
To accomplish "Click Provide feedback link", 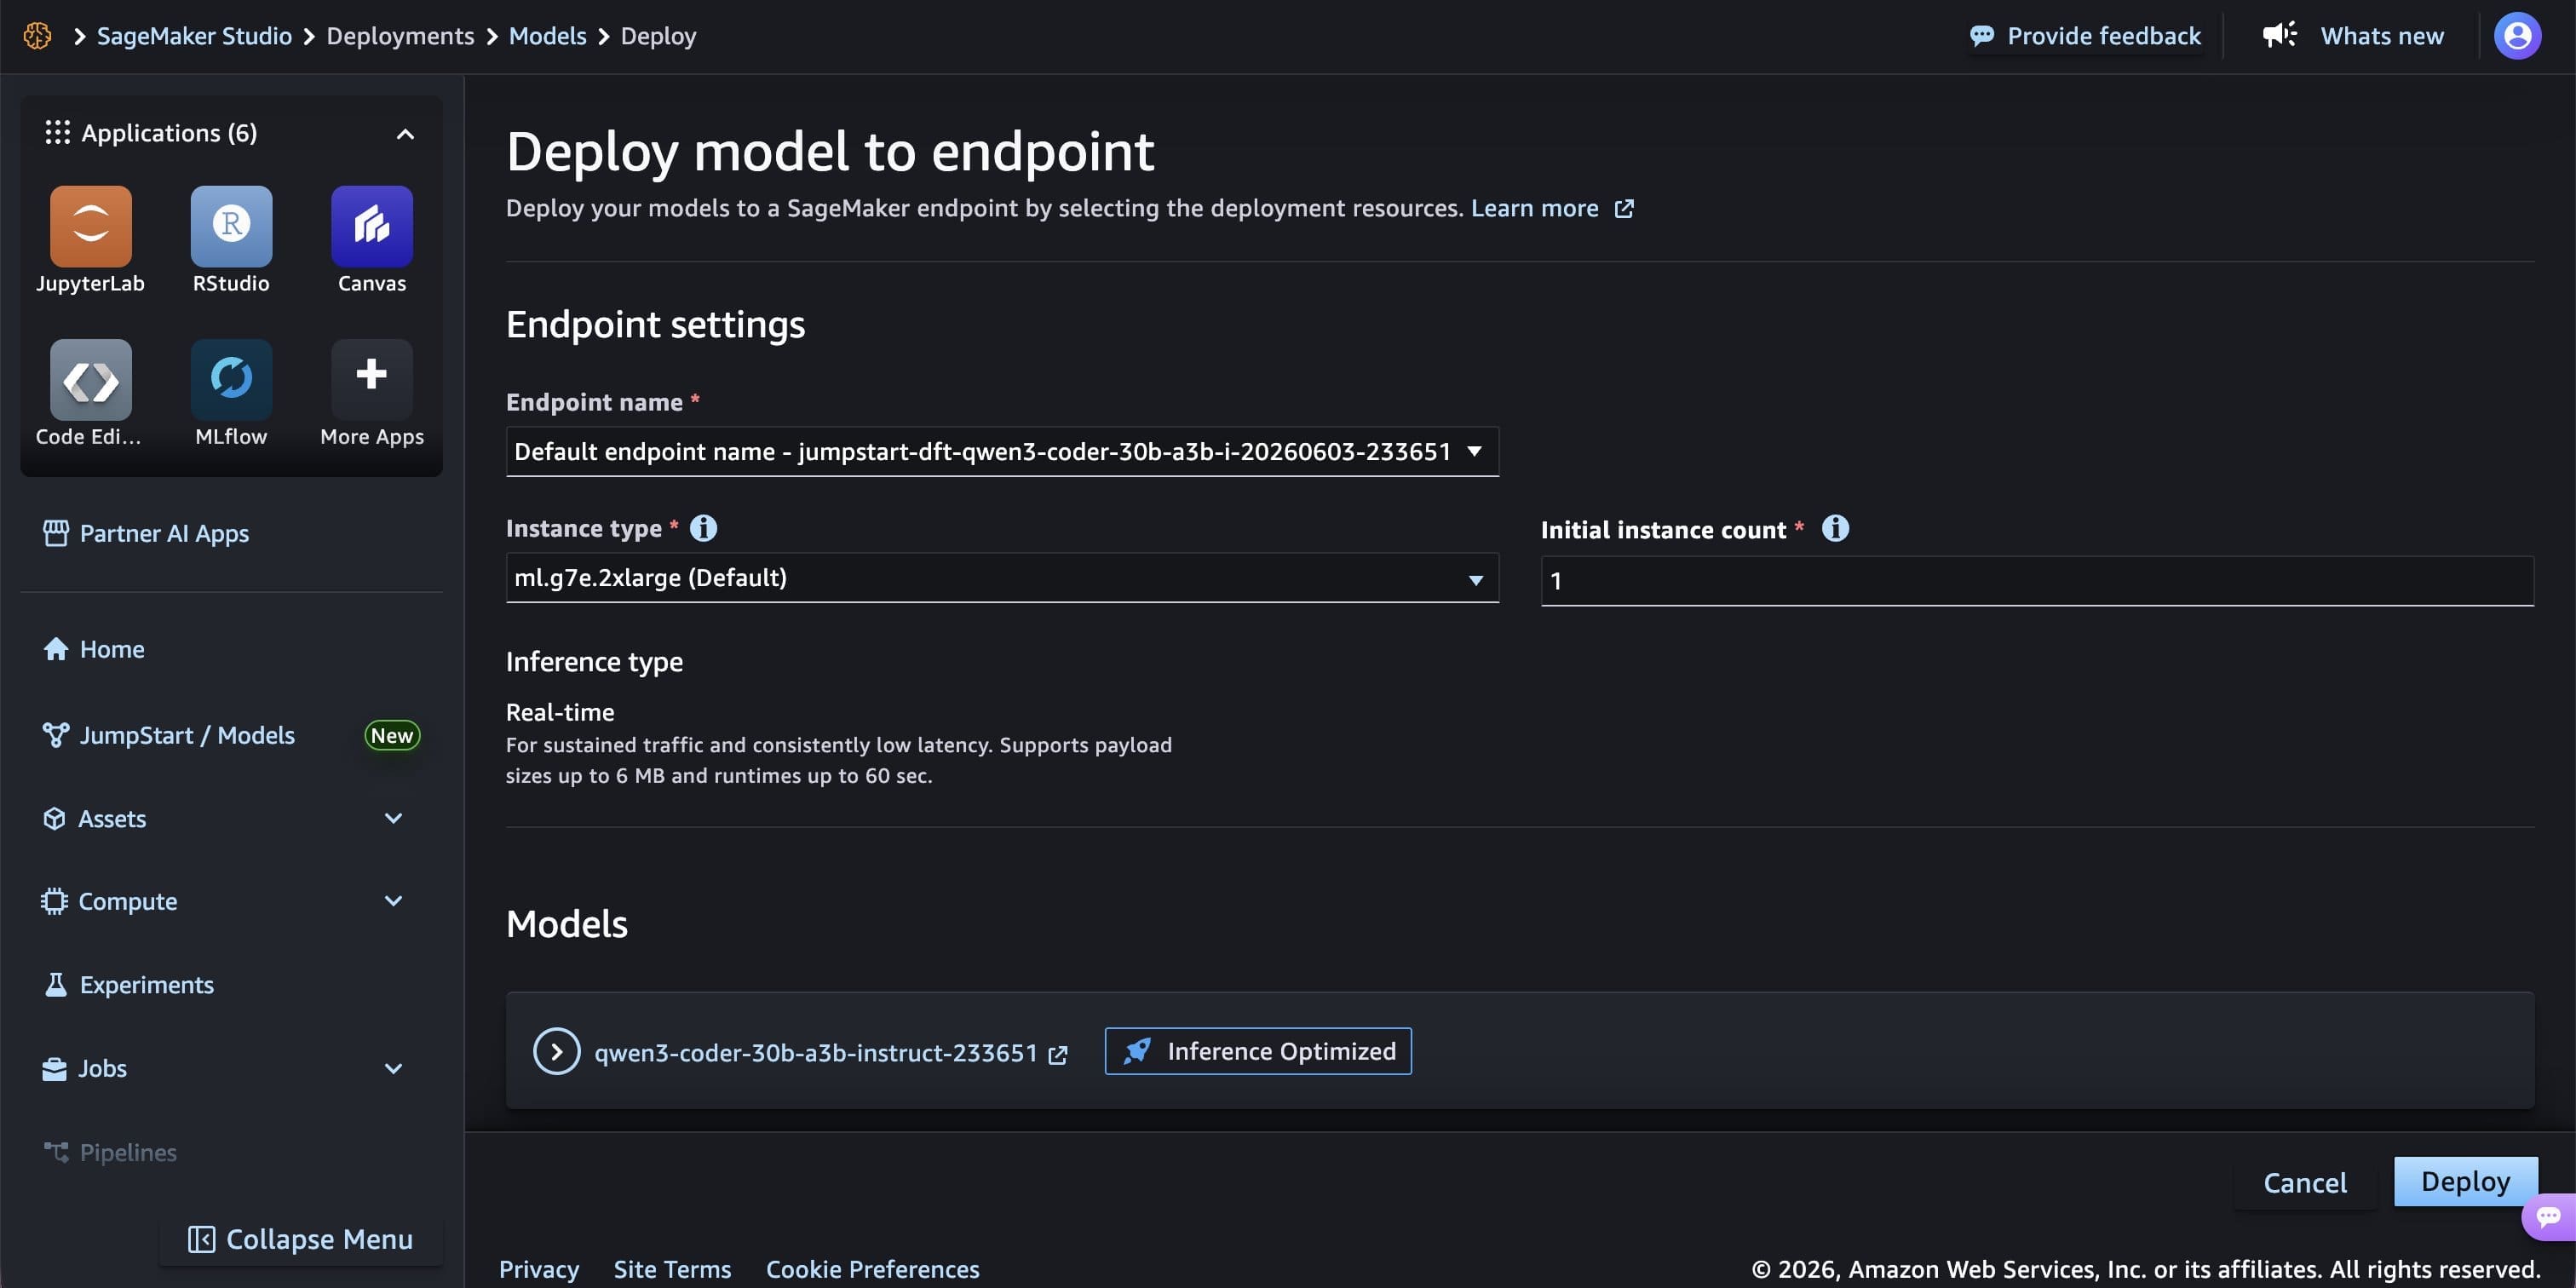I will pos(2085,36).
